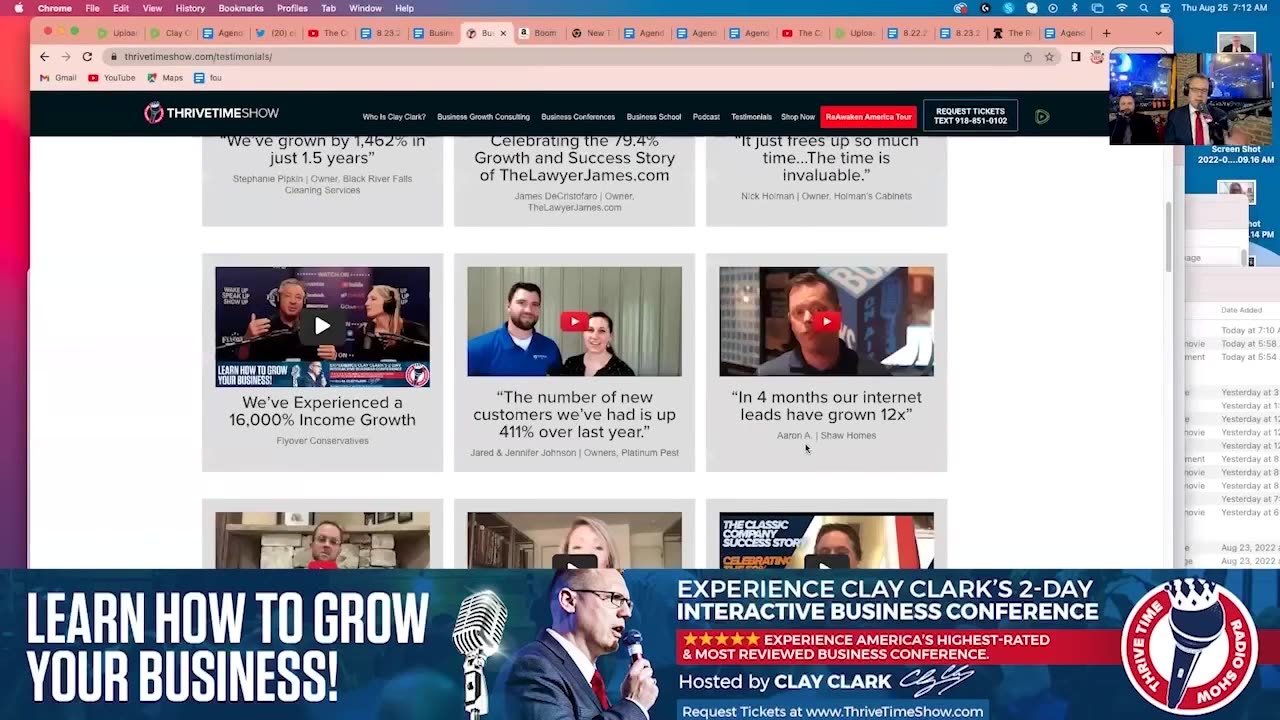Open the History menu

pyautogui.click(x=190, y=8)
